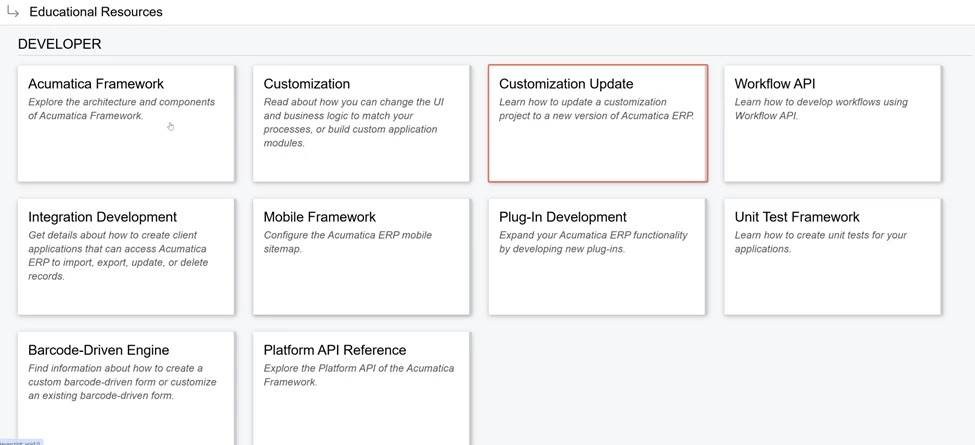Open the Mobile Framework card
This screenshot has height=445, width=975.
[x=361, y=257]
